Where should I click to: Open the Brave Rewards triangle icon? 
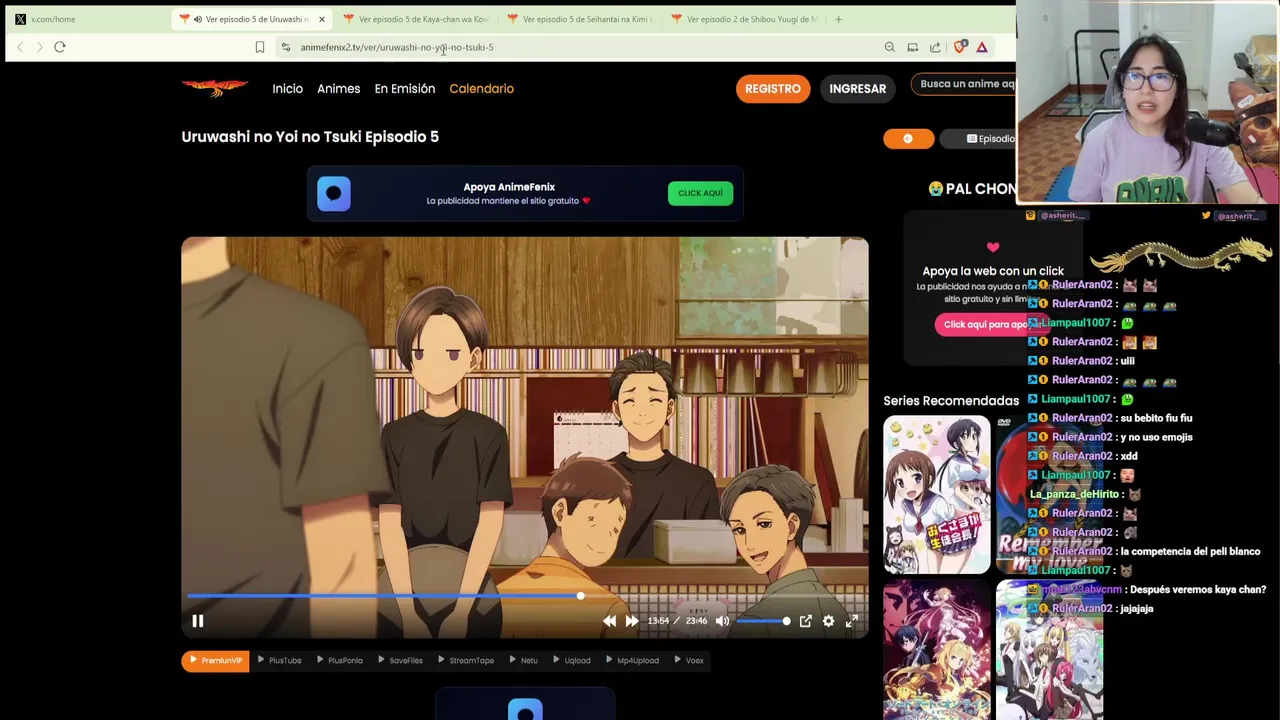(982, 47)
